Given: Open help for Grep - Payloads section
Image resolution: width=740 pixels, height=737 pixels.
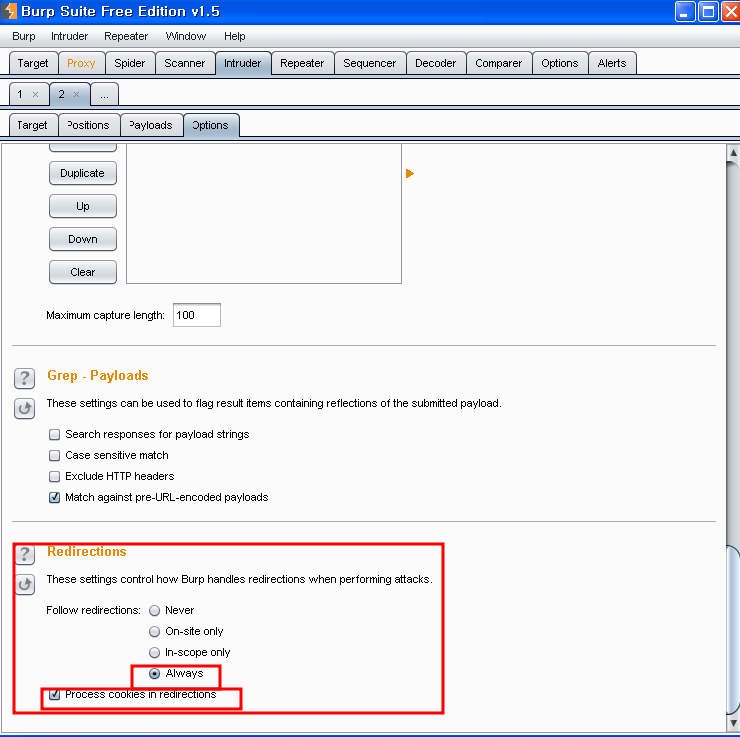Looking at the screenshot, I should (x=25, y=378).
